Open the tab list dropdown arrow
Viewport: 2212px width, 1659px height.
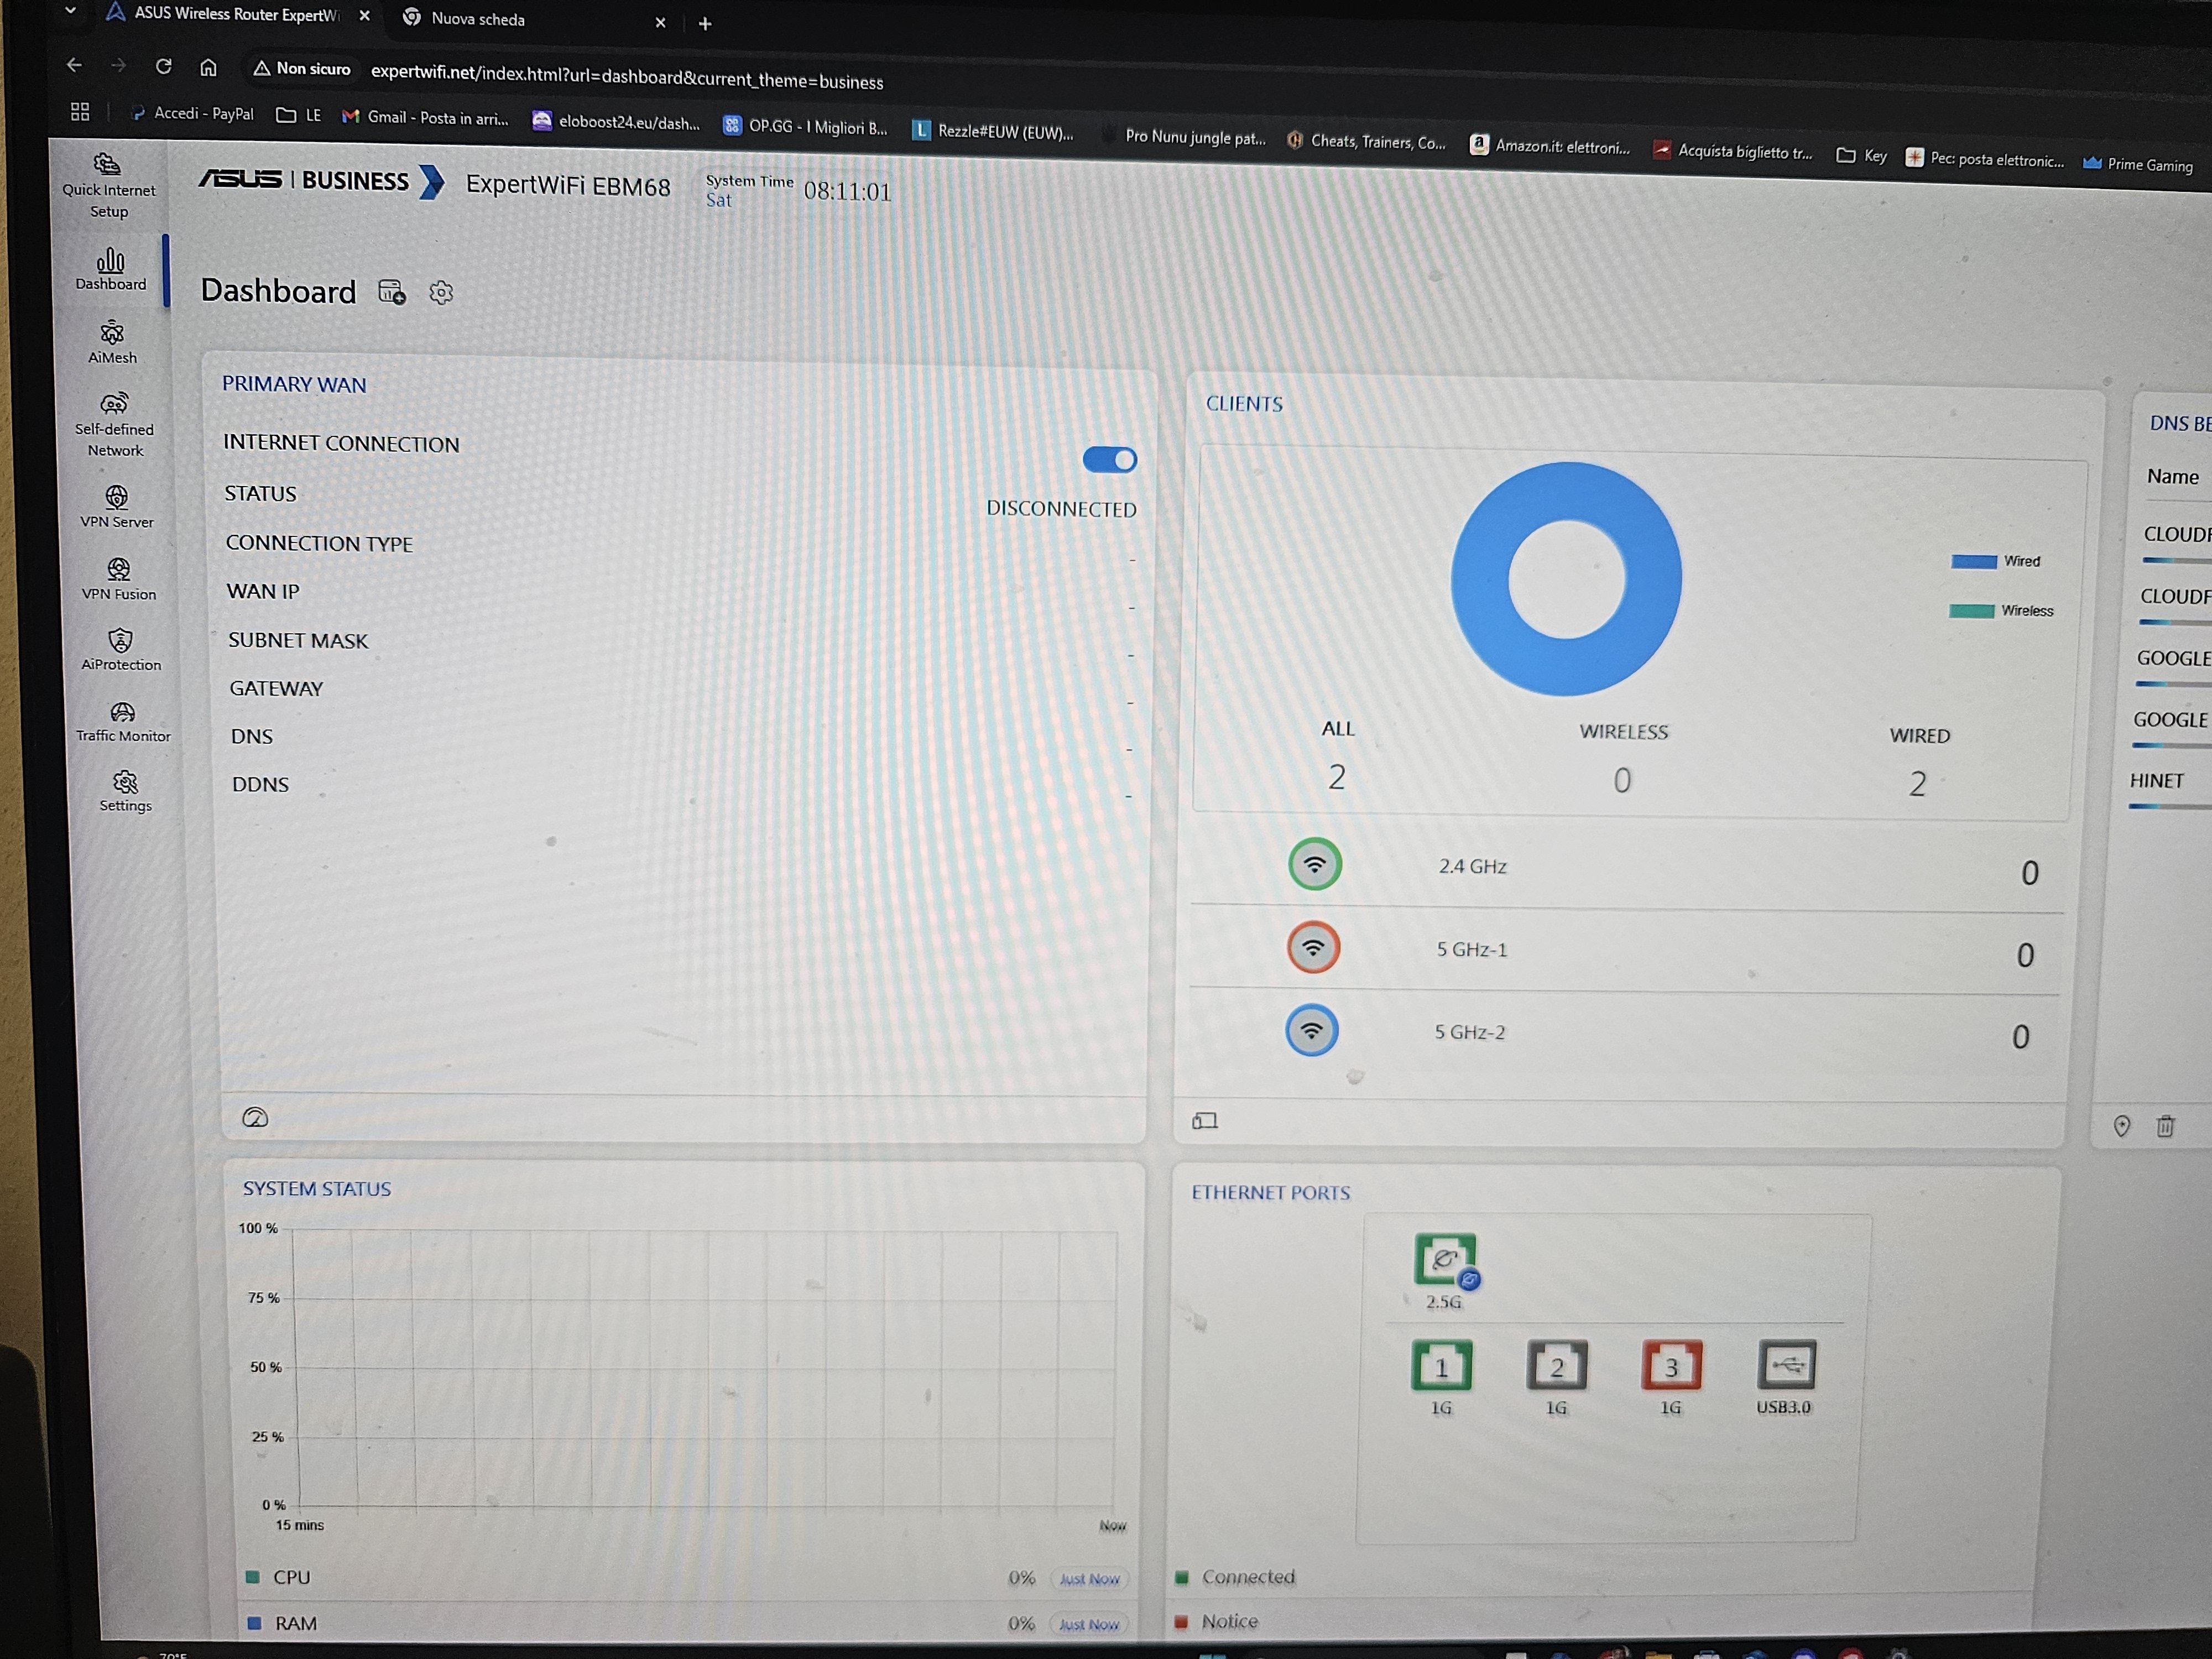[70, 11]
